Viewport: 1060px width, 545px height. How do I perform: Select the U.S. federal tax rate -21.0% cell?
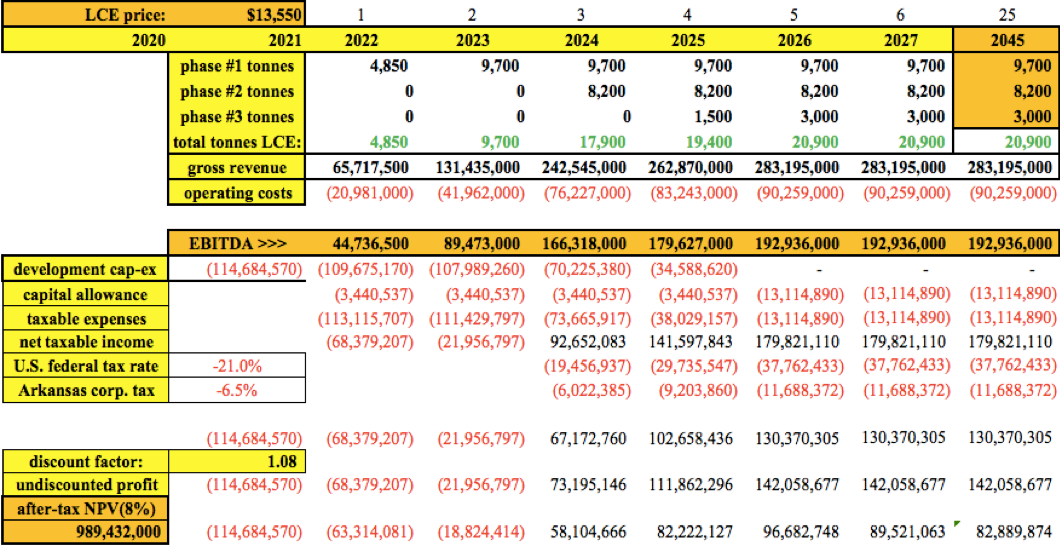[239, 364]
